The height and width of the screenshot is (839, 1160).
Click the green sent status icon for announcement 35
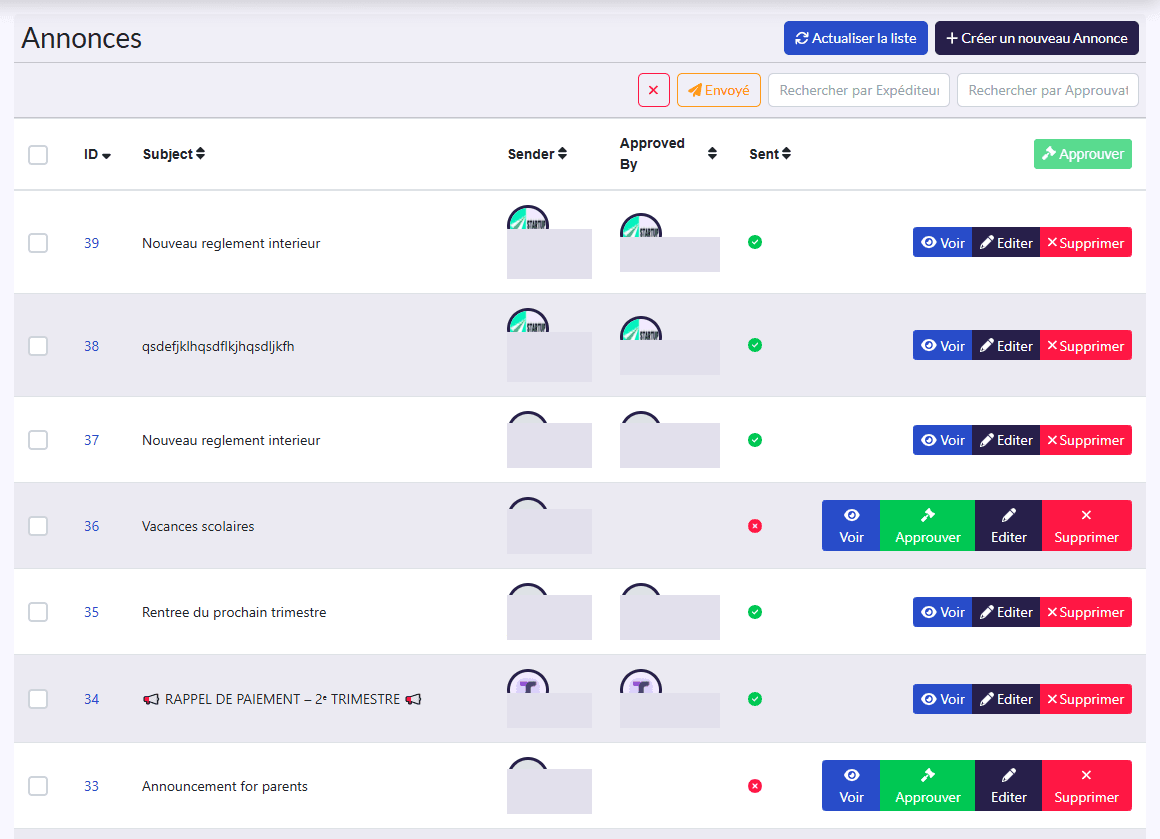(755, 612)
